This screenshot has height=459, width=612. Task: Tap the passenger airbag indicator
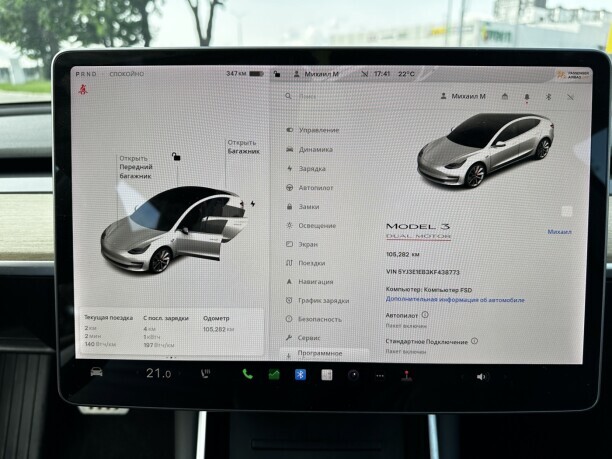573,75
